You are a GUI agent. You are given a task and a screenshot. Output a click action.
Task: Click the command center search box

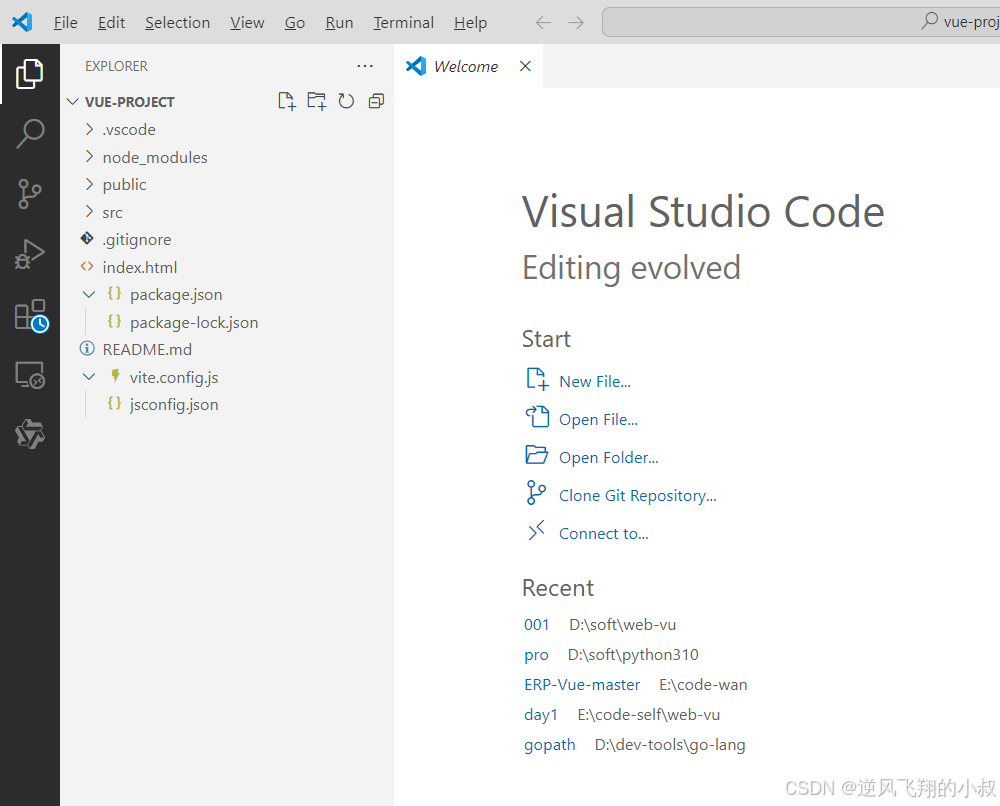[800, 22]
